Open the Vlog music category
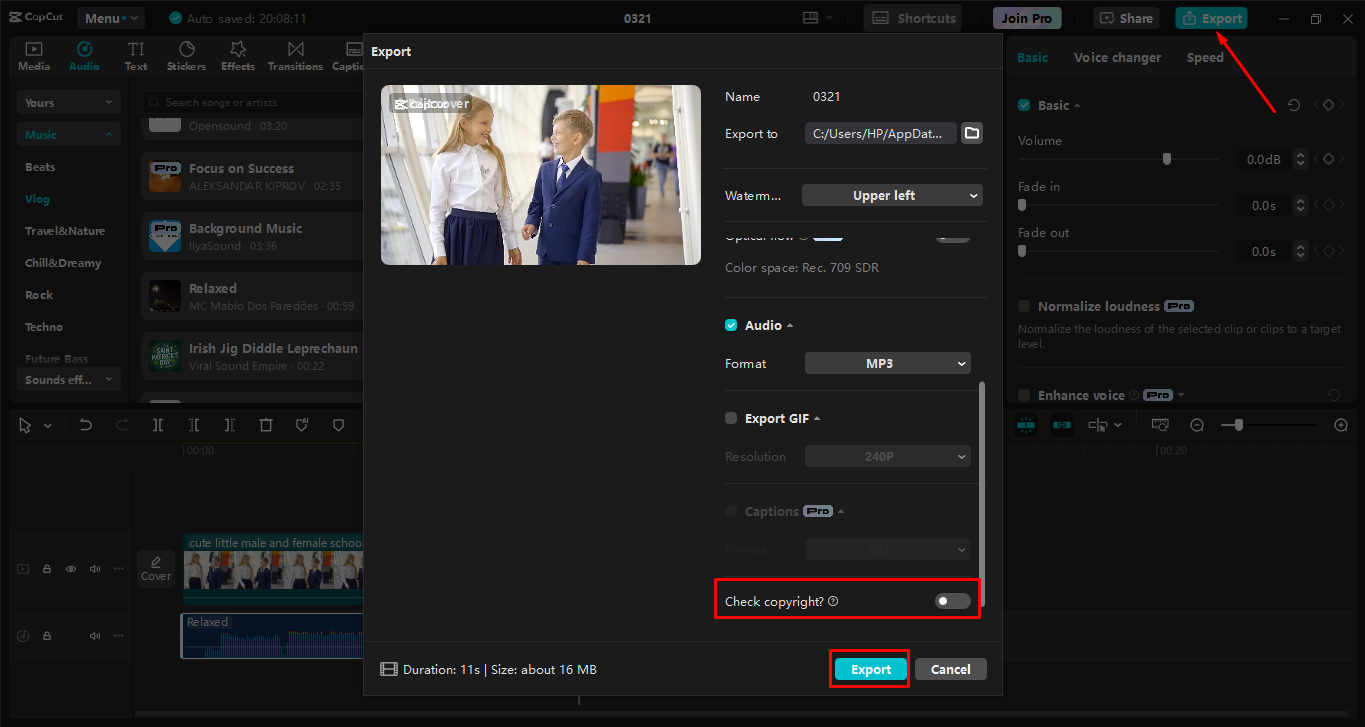The width and height of the screenshot is (1365, 727). click(x=37, y=198)
